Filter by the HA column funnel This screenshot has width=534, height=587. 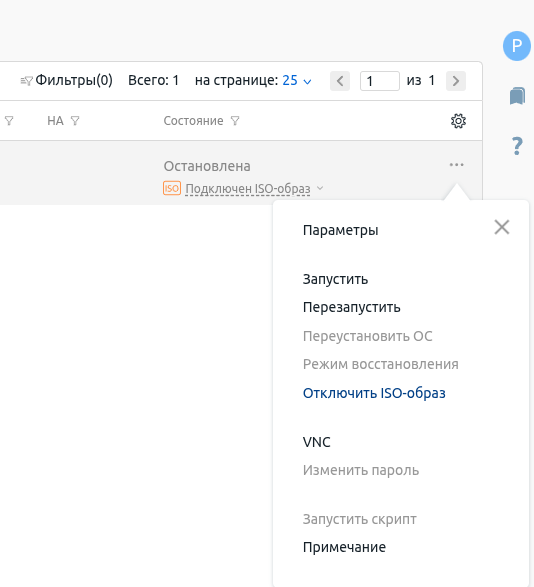(x=75, y=121)
